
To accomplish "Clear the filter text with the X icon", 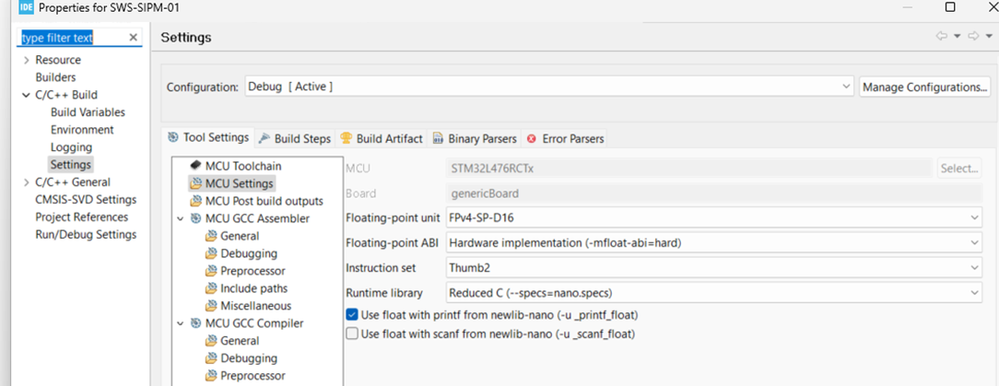I will (x=133, y=38).
